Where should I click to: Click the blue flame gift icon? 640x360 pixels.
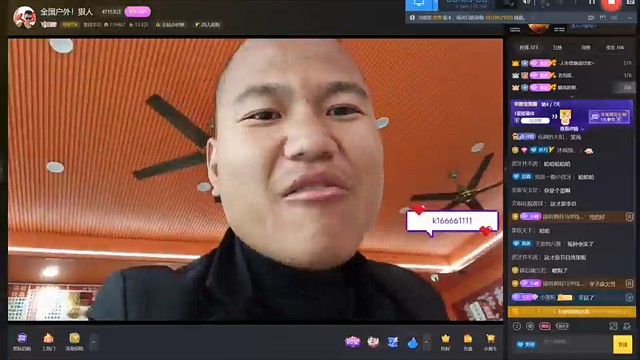click(412, 342)
